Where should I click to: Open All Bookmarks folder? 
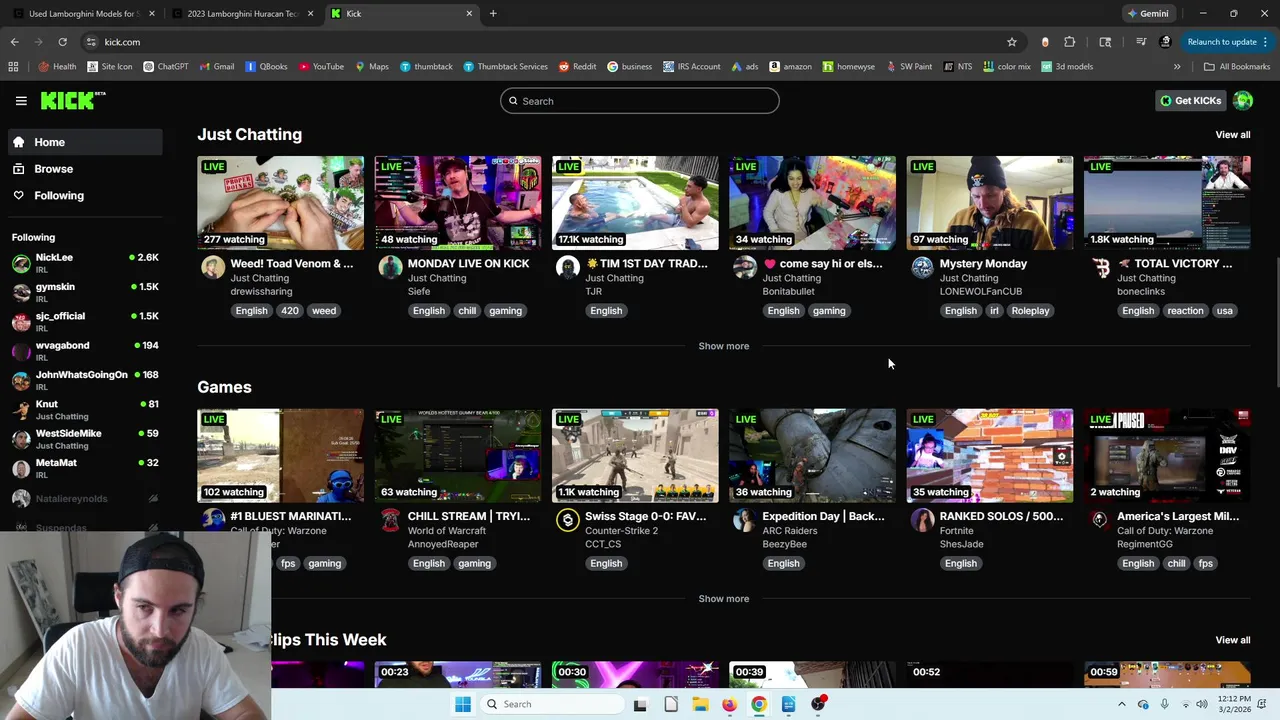click(x=1237, y=67)
